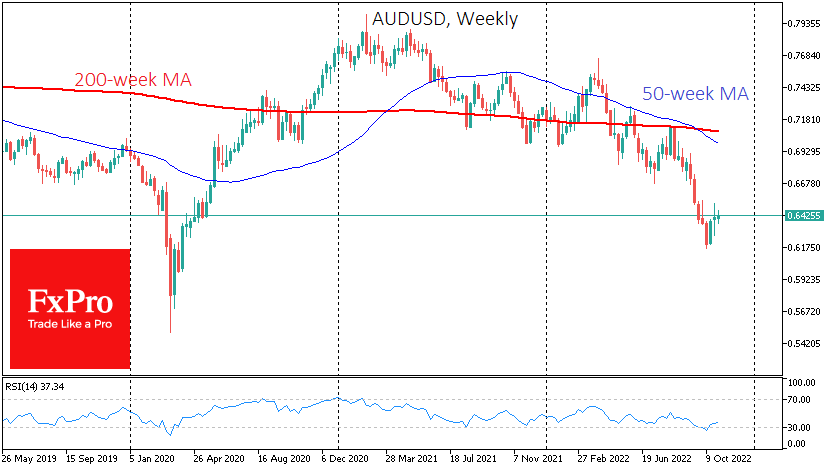Click the current price tag 0.64255

click(x=804, y=215)
